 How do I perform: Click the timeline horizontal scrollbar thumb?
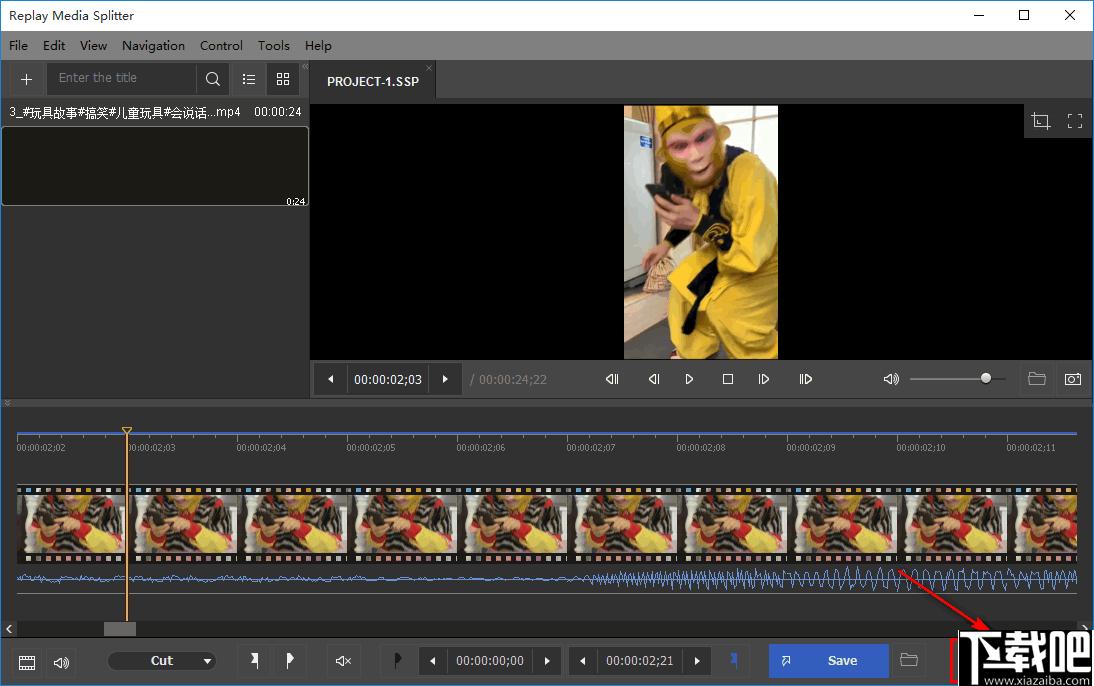[x=120, y=629]
